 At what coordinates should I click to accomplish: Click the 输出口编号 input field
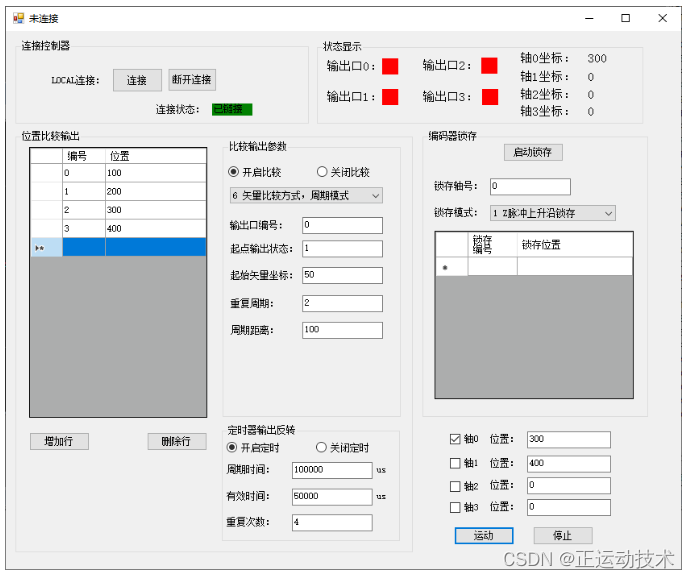(x=342, y=225)
